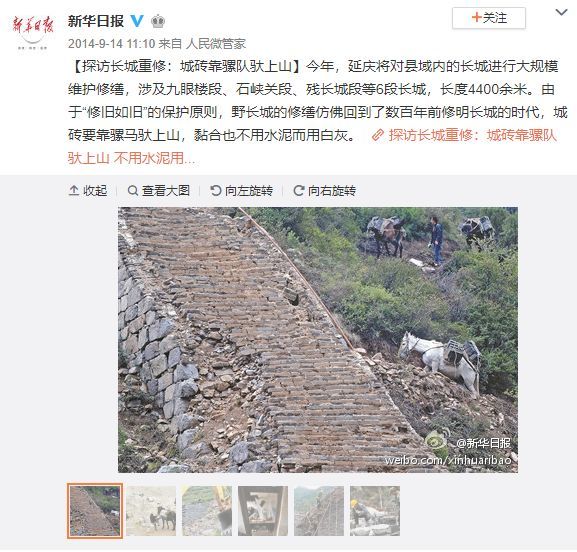View large image via 查看大图
Image resolution: width=577 pixels, height=552 pixels.
(x=159, y=191)
